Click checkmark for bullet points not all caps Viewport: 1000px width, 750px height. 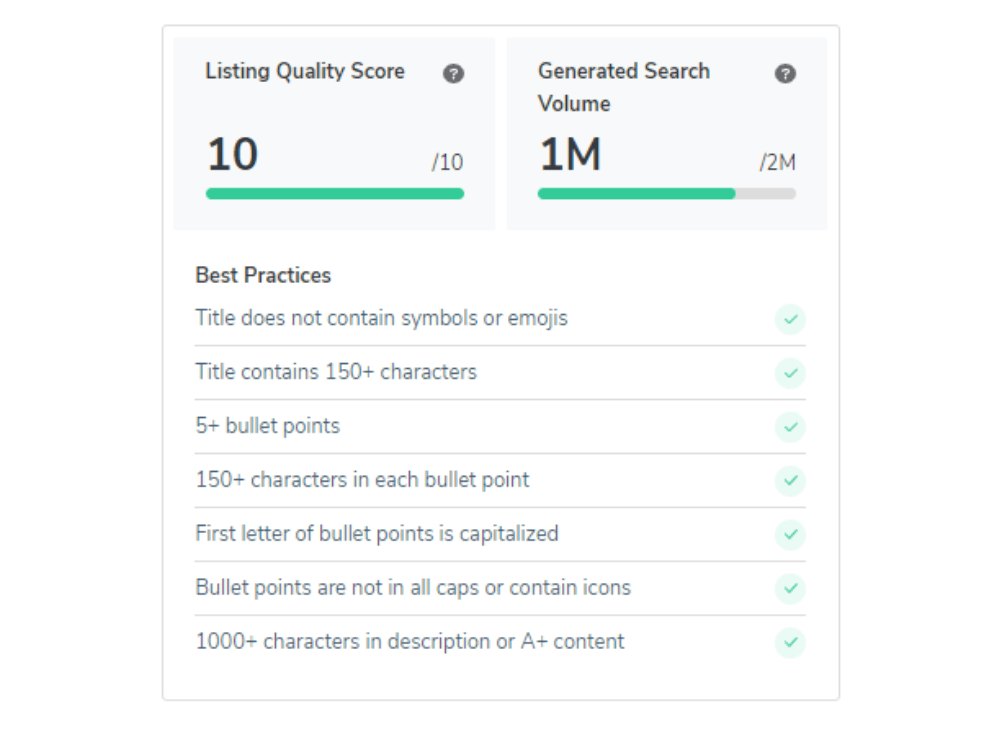(790, 588)
